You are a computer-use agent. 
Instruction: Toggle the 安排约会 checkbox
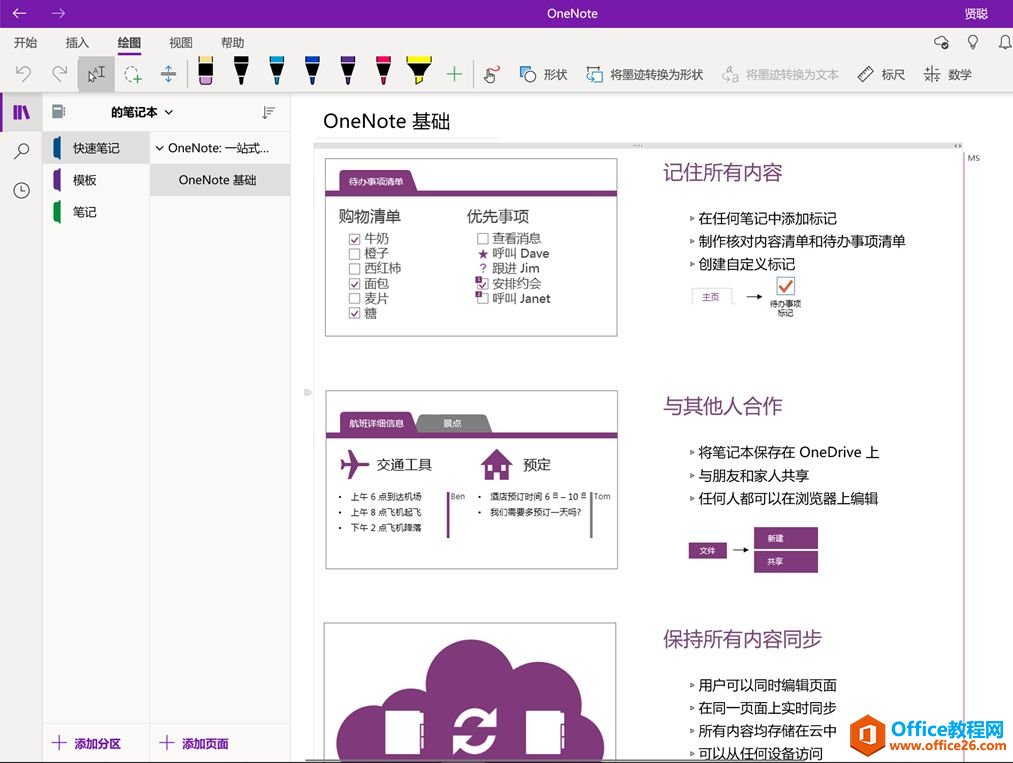tap(483, 284)
